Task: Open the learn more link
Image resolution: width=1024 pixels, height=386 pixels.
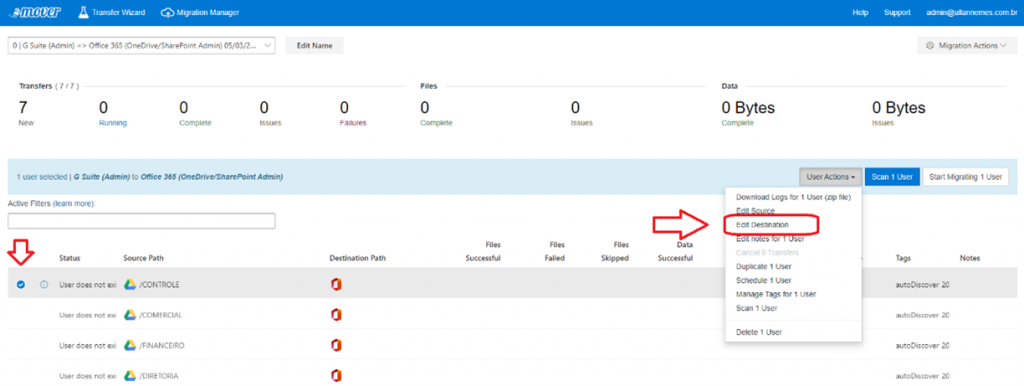Action: [73, 204]
